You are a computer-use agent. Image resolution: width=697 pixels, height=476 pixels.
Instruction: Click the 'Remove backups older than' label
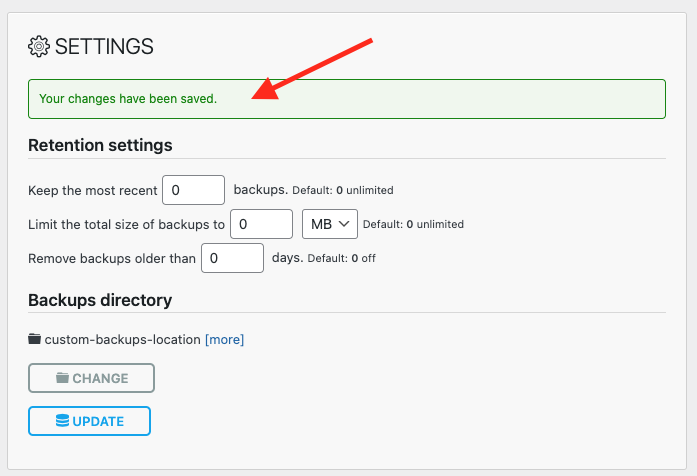pos(112,258)
